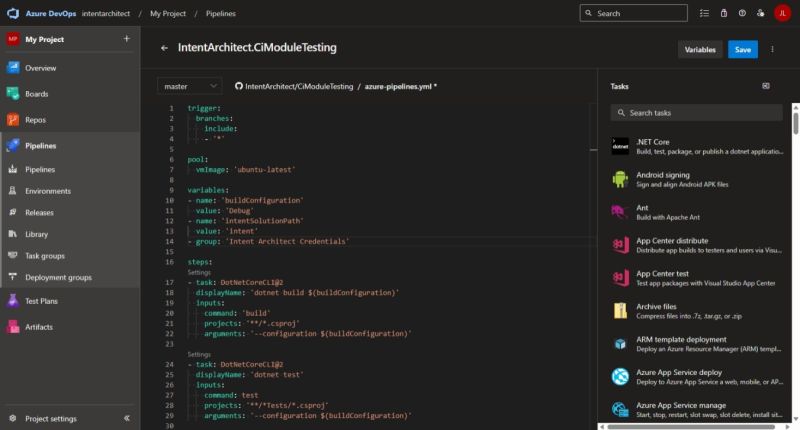800x430 pixels.
Task: Select the Azure App Service deploy task
Action: pyautogui.click(x=696, y=376)
